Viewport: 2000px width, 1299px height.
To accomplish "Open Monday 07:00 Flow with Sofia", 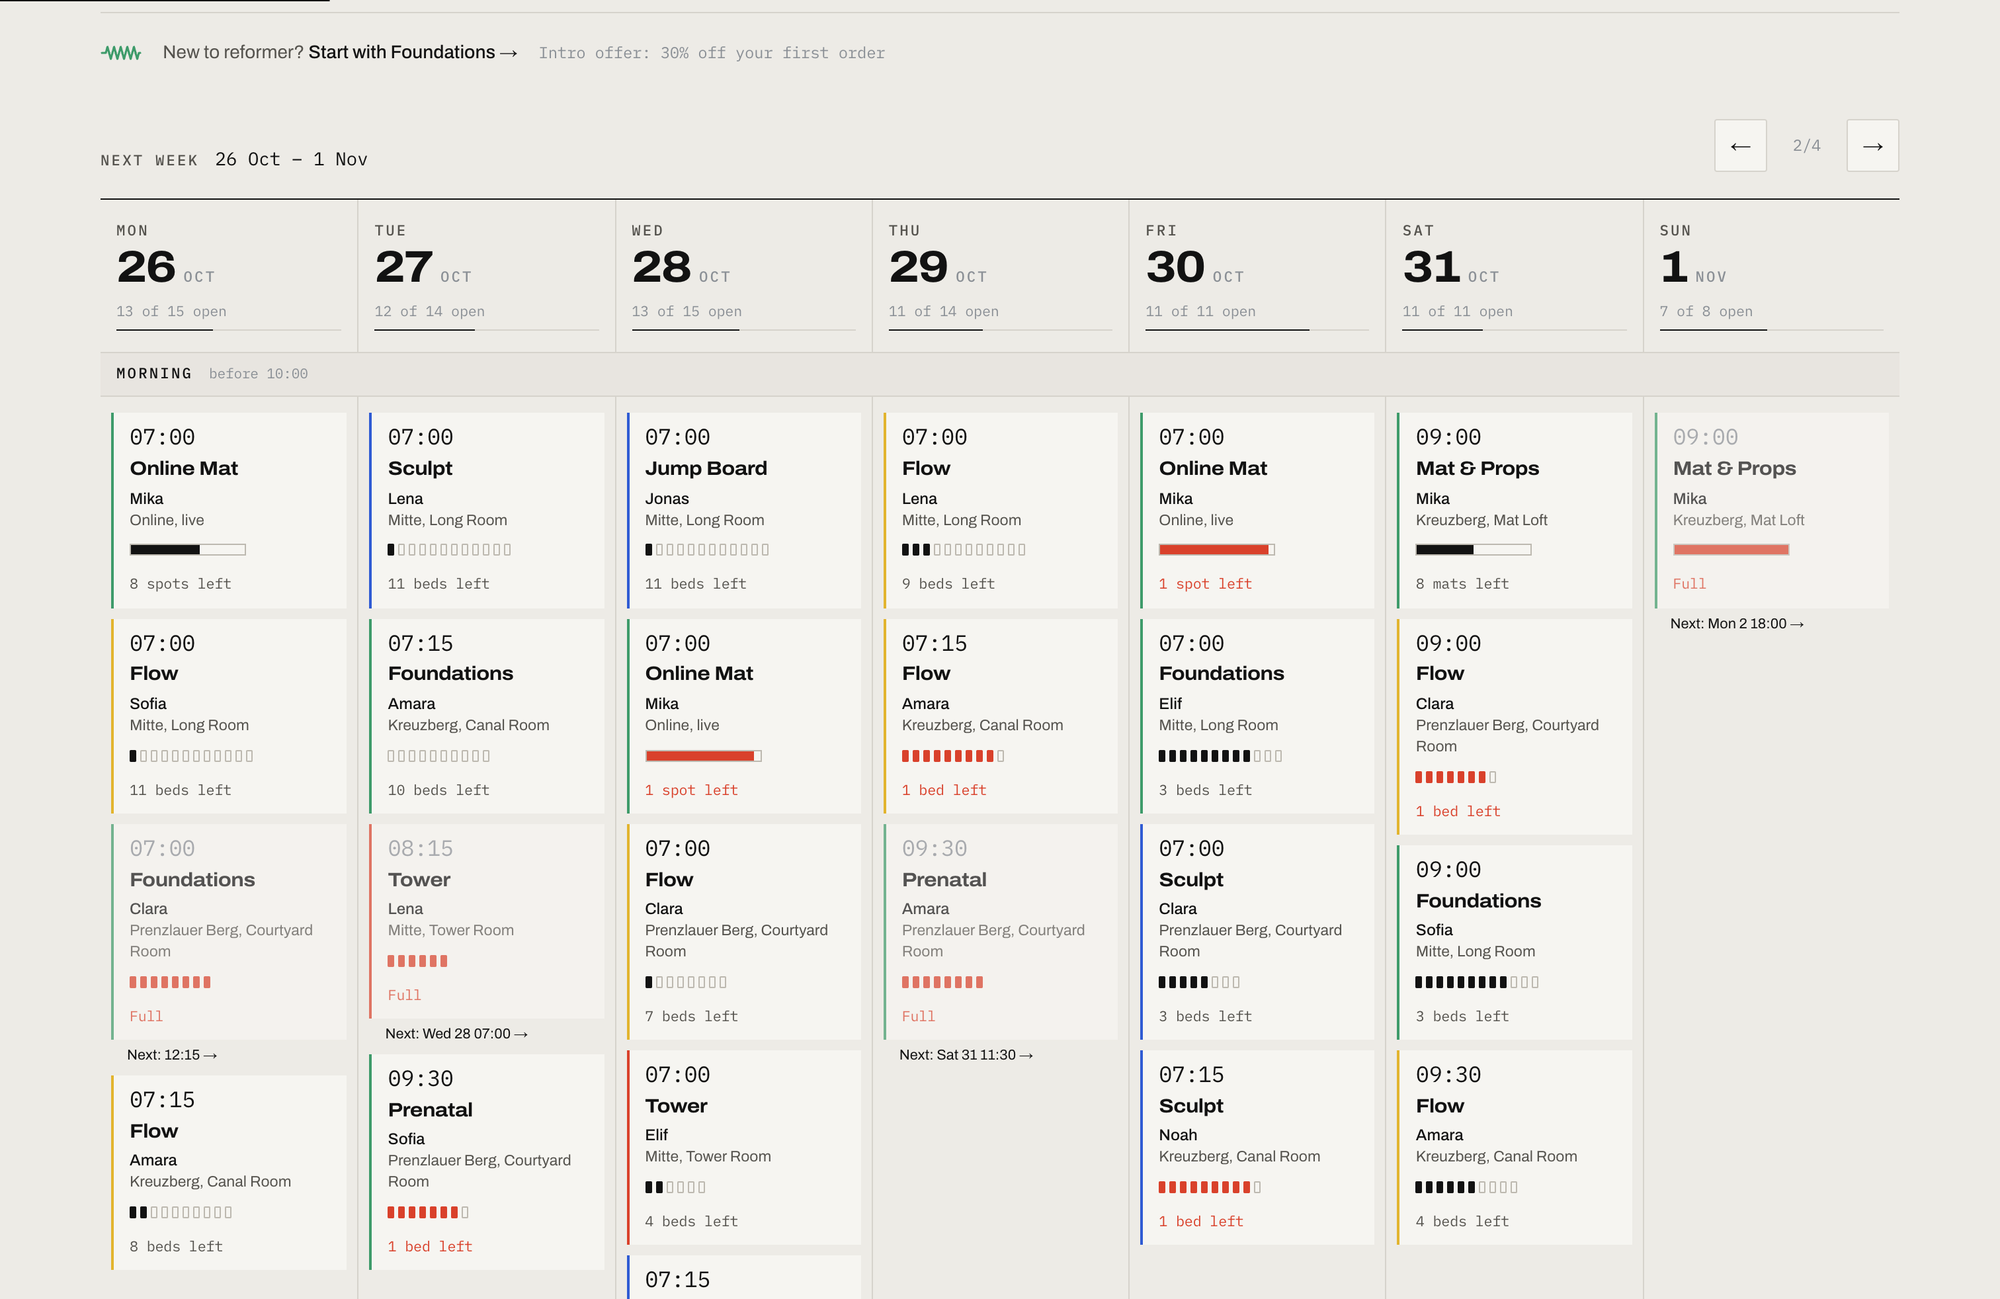I will (x=229, y=716).
